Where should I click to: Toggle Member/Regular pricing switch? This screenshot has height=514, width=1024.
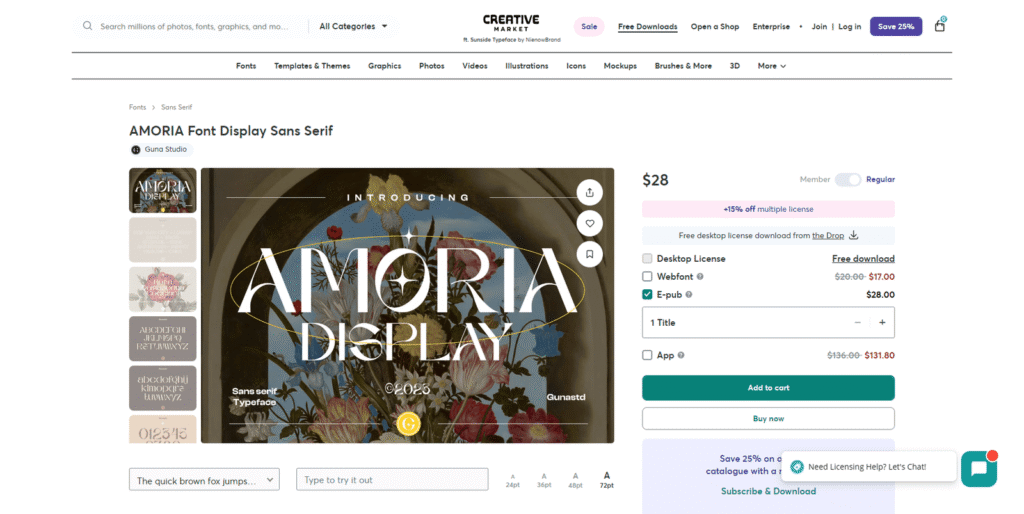click(848, 180)
